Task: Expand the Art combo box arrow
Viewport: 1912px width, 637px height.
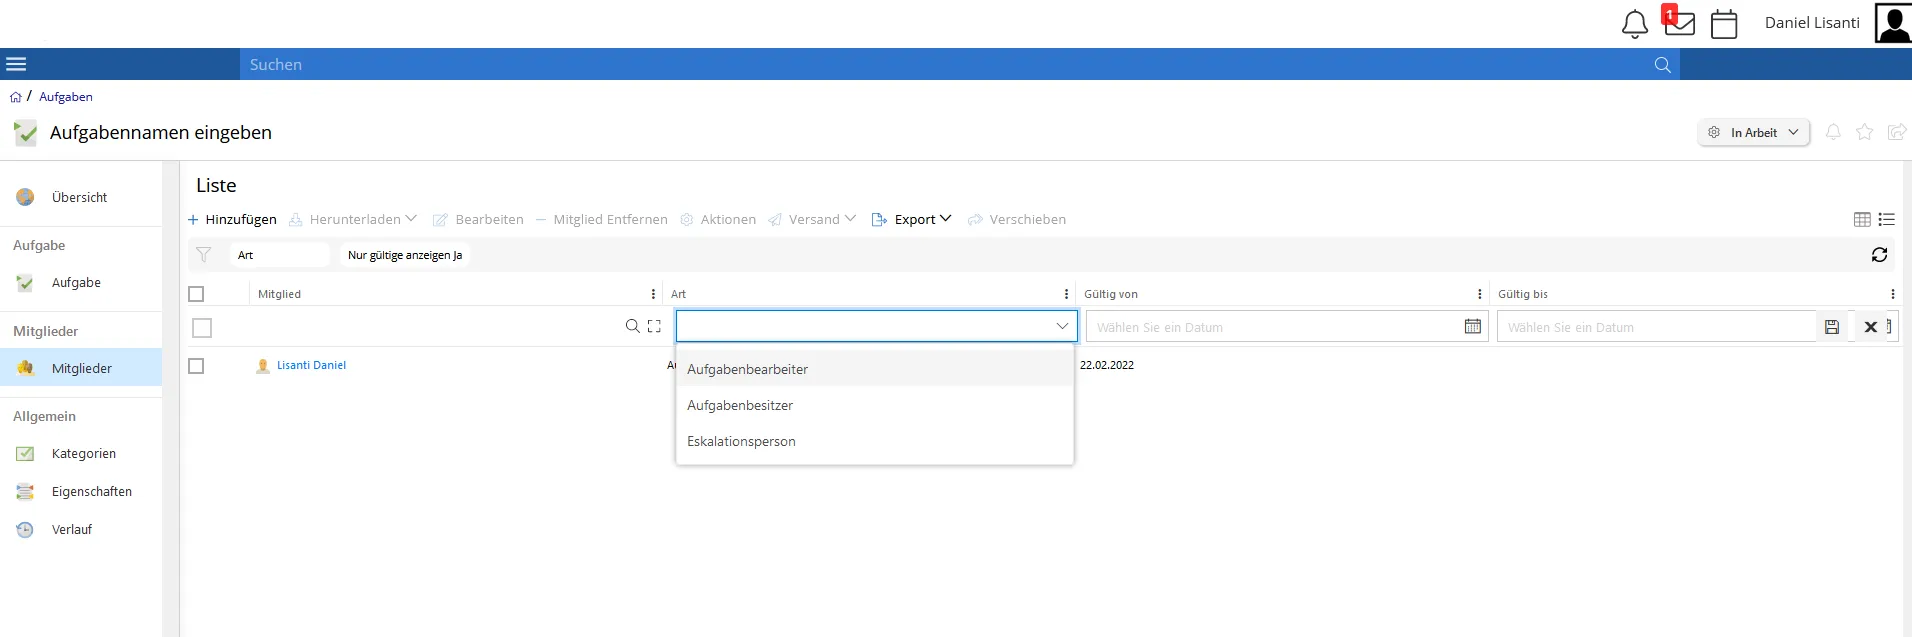Action: pyautogui.click(x=1062, y=326)
